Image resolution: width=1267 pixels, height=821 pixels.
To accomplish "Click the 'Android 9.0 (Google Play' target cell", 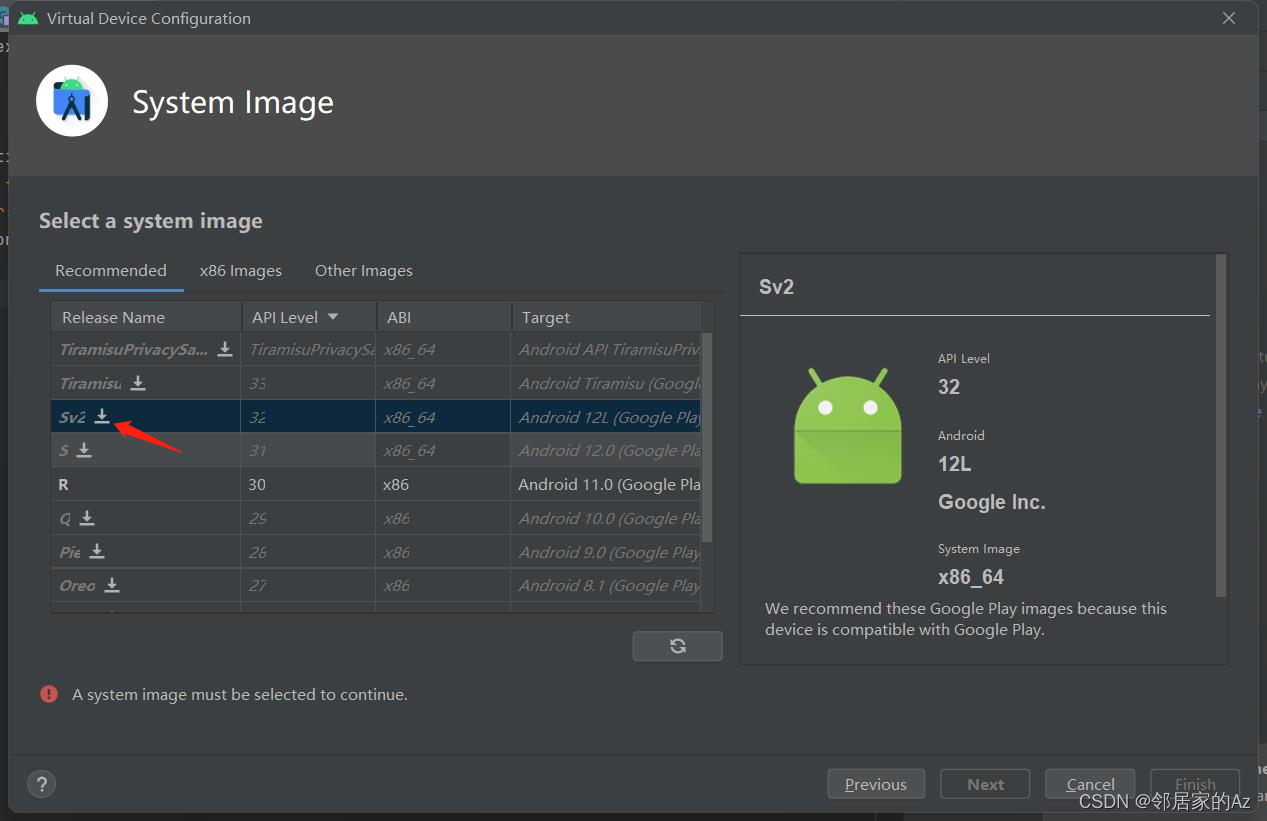I will click(606, 552).
